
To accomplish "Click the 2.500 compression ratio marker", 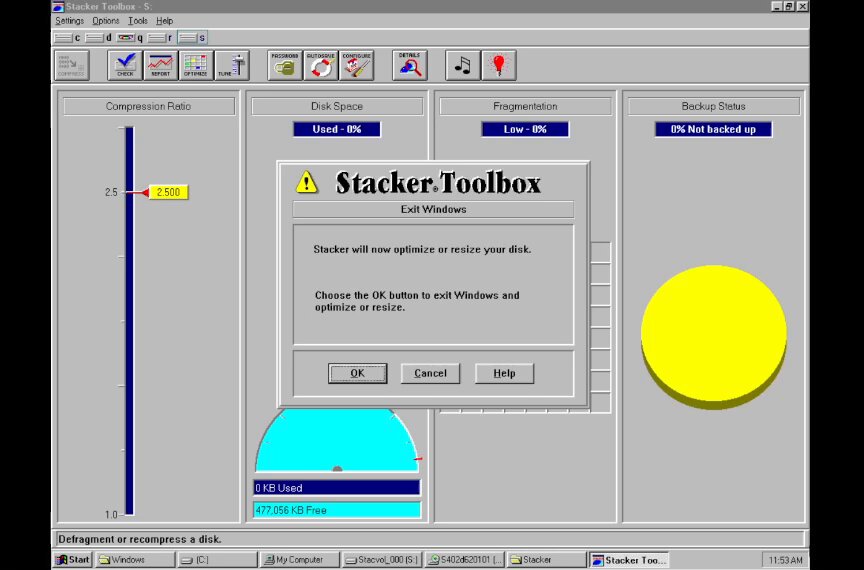I will click(168, 192).
